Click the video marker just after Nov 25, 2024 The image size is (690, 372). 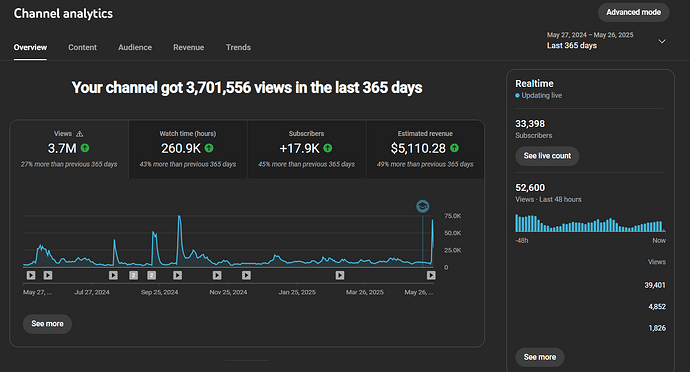tap(246, 275)
